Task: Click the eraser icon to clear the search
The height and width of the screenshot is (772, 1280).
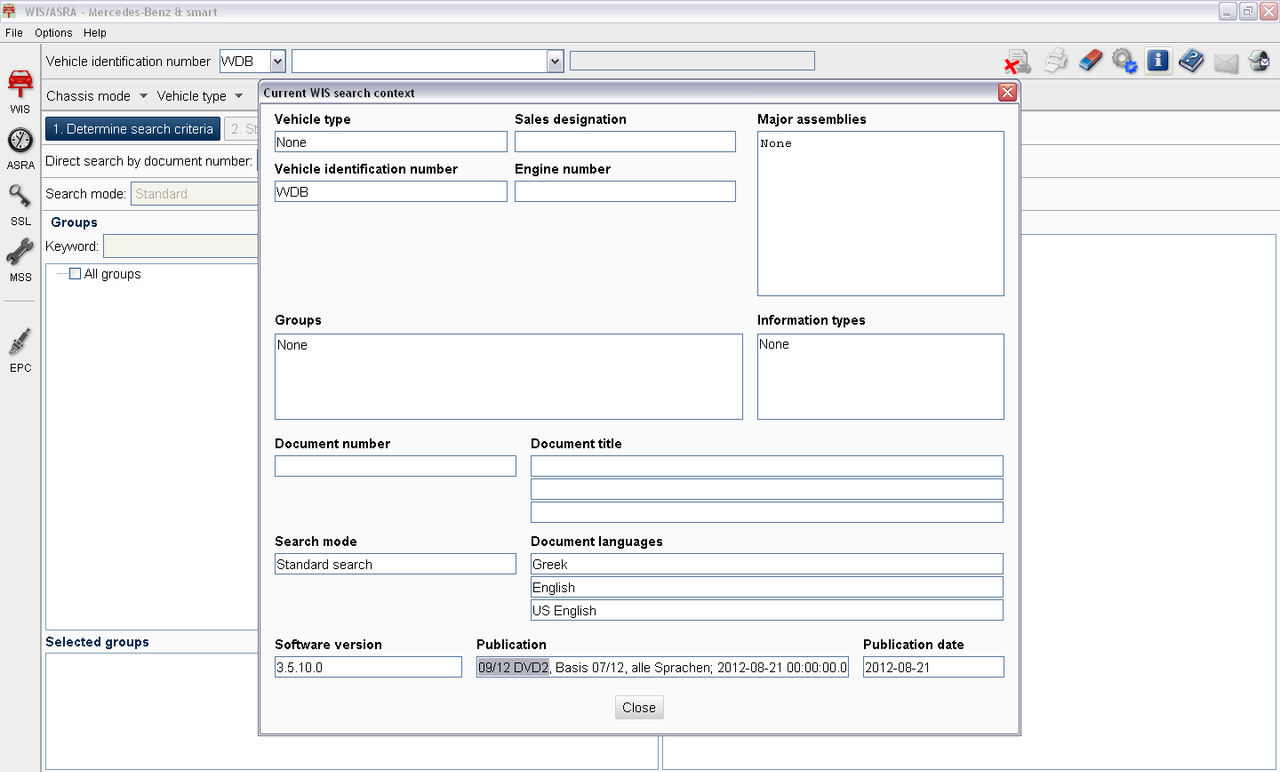Action: point(1090,61)
